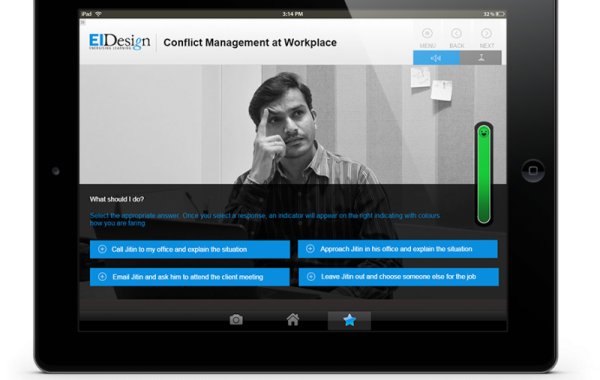Click plus icon beside 'Approach Jitin' option

(x=310, y=249)
